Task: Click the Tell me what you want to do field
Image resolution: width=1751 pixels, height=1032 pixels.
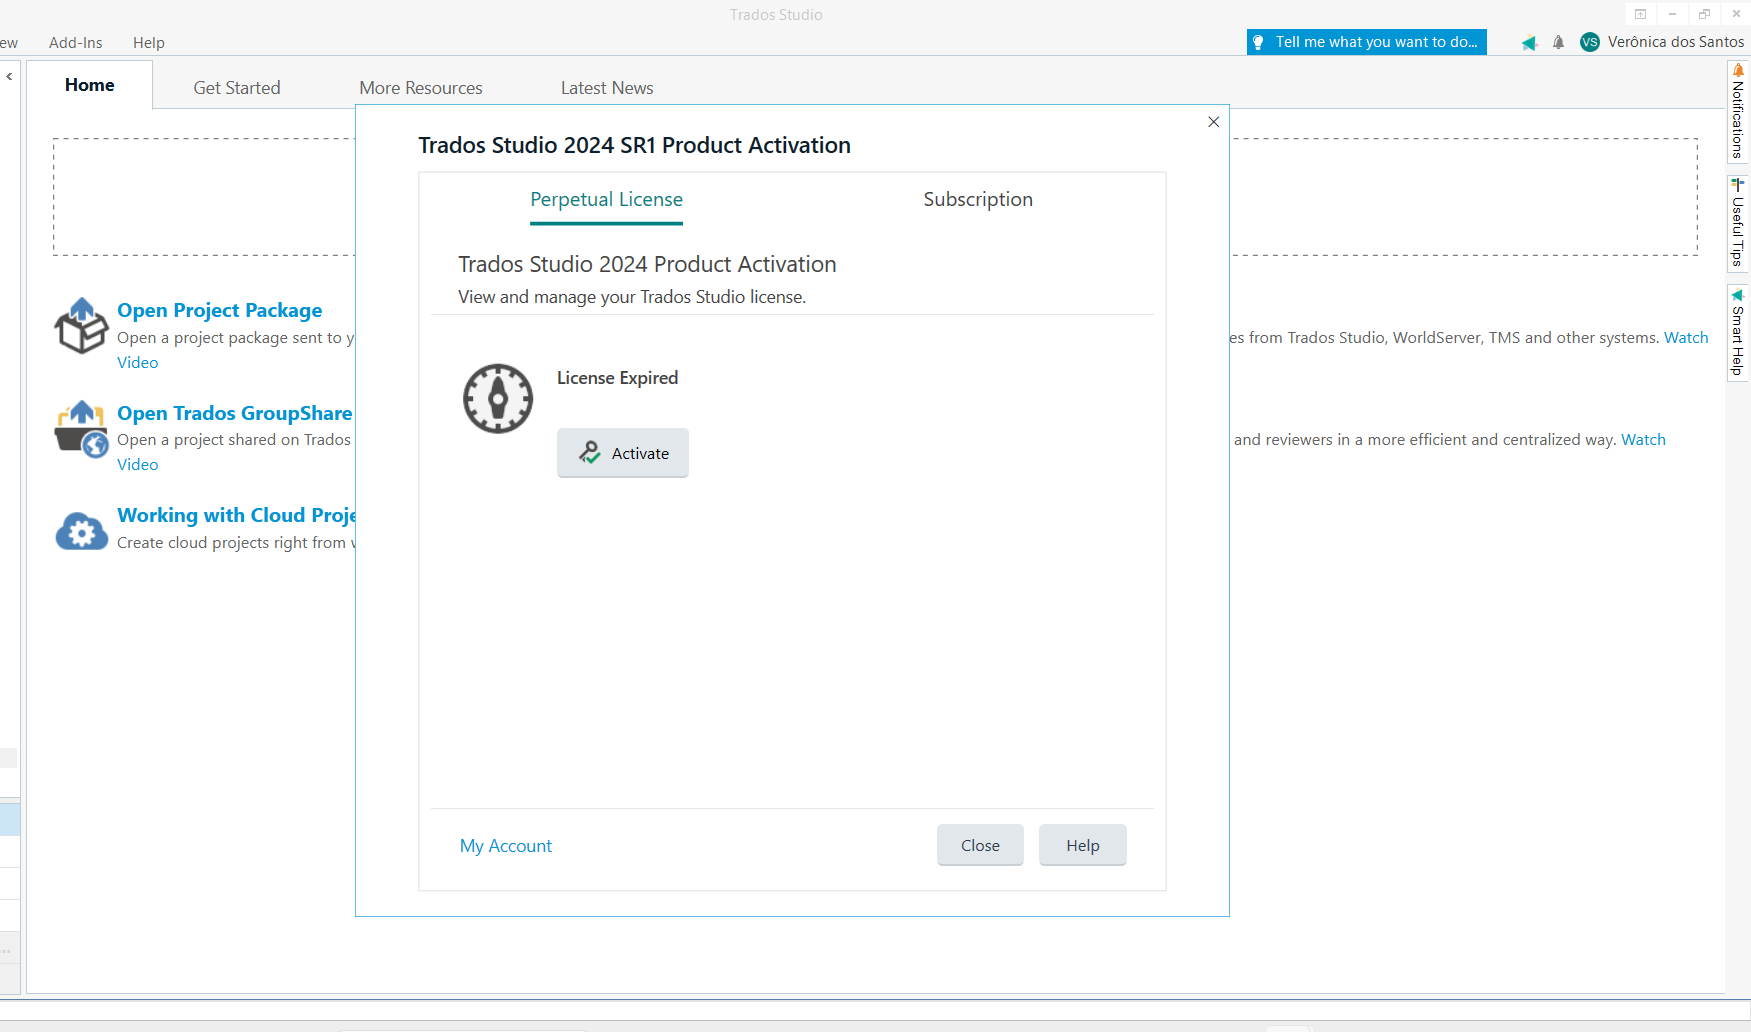Action: [1376, 42]
